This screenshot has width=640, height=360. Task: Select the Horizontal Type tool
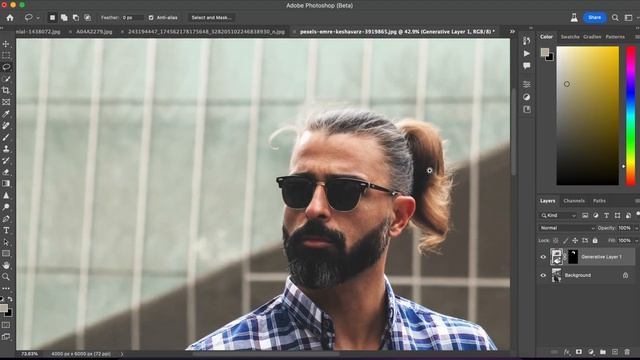point(6,231)
